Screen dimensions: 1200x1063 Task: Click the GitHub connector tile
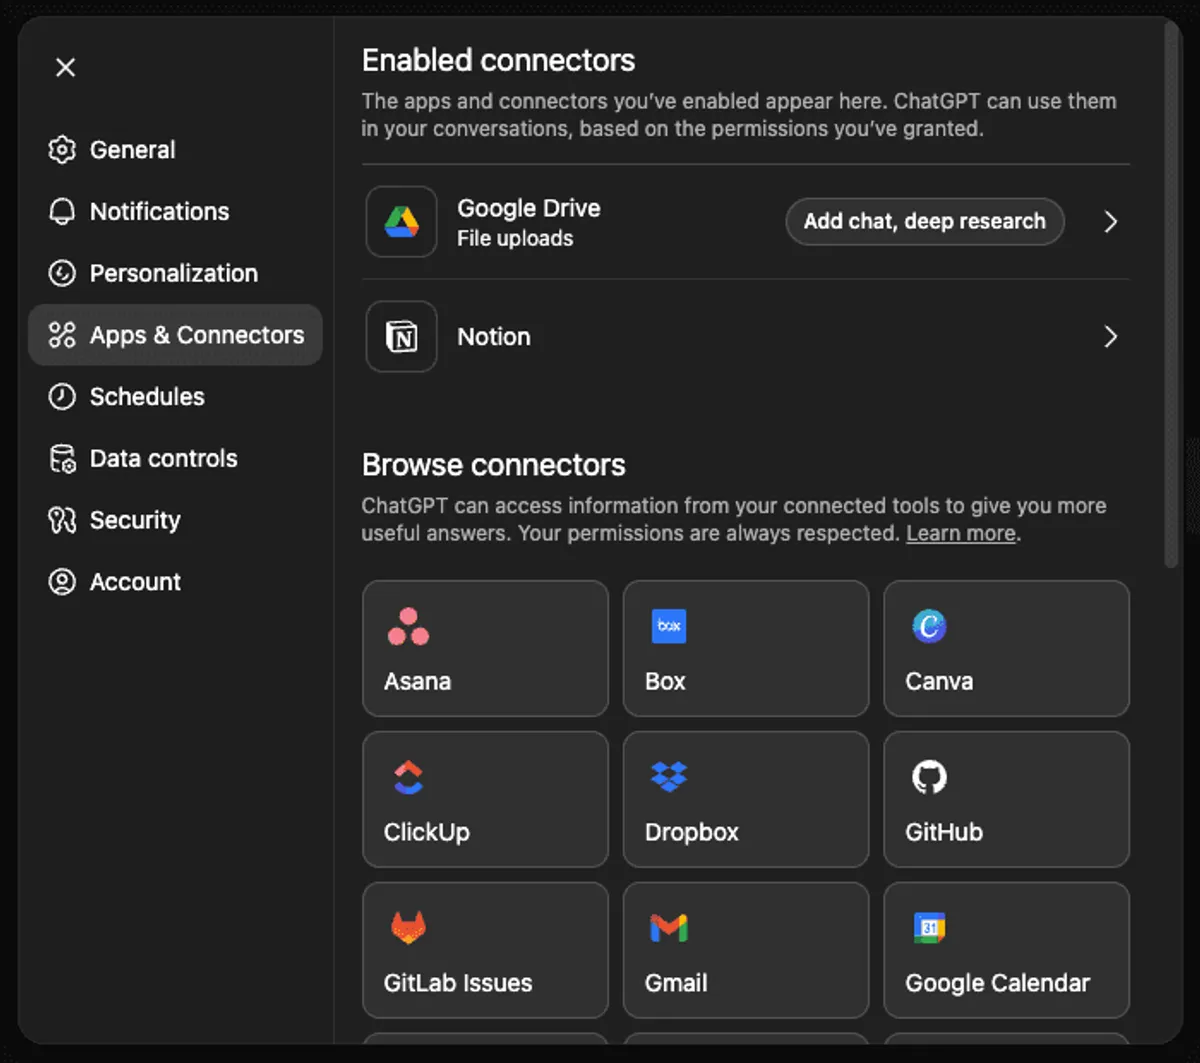click(1006, 799)
